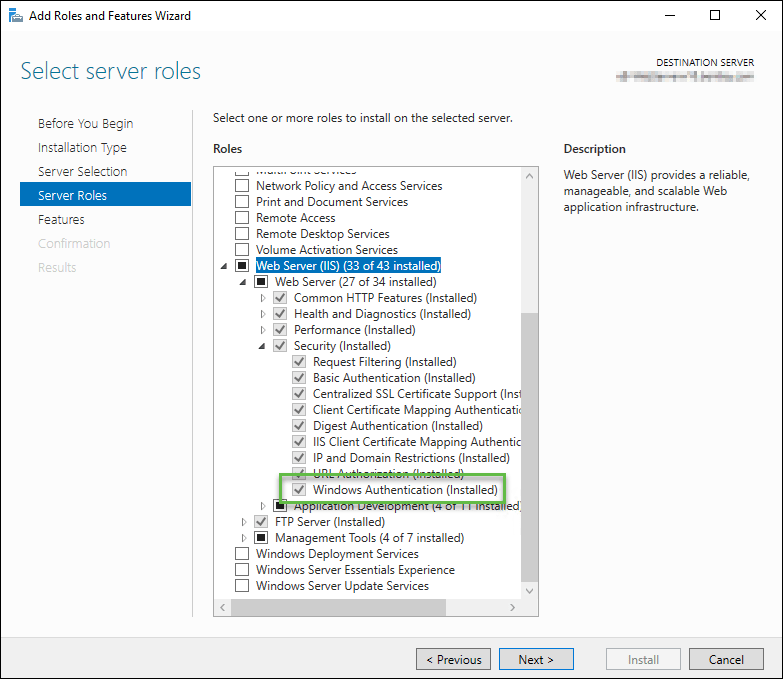Maximize the wizard window
The image size is (783, 679).
click(x=715, y=15)
